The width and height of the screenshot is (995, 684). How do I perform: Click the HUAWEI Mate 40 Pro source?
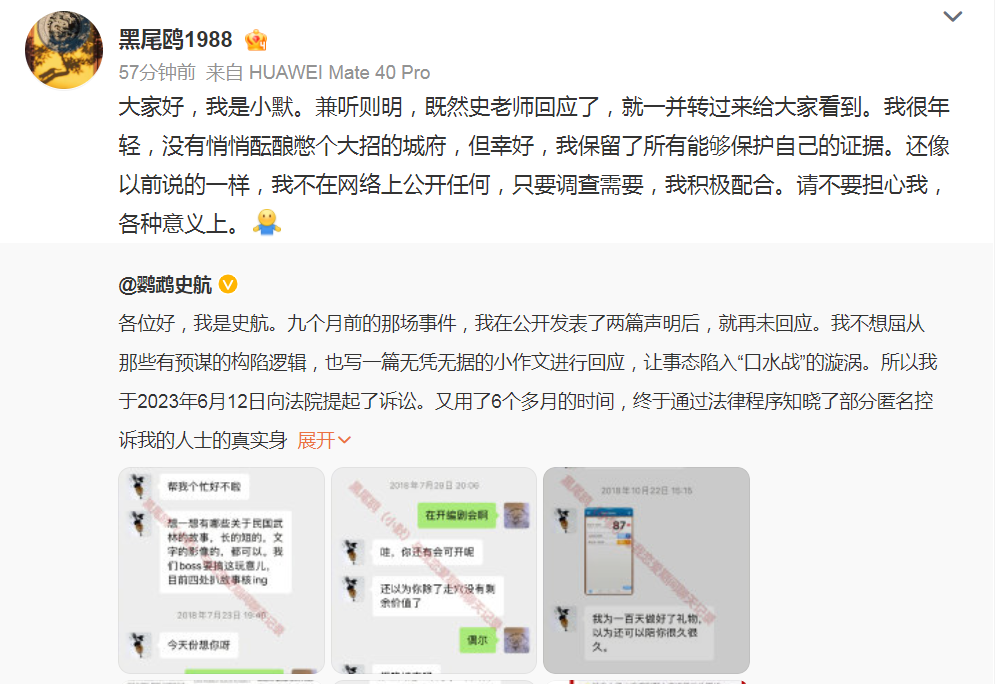pos(339,72)
